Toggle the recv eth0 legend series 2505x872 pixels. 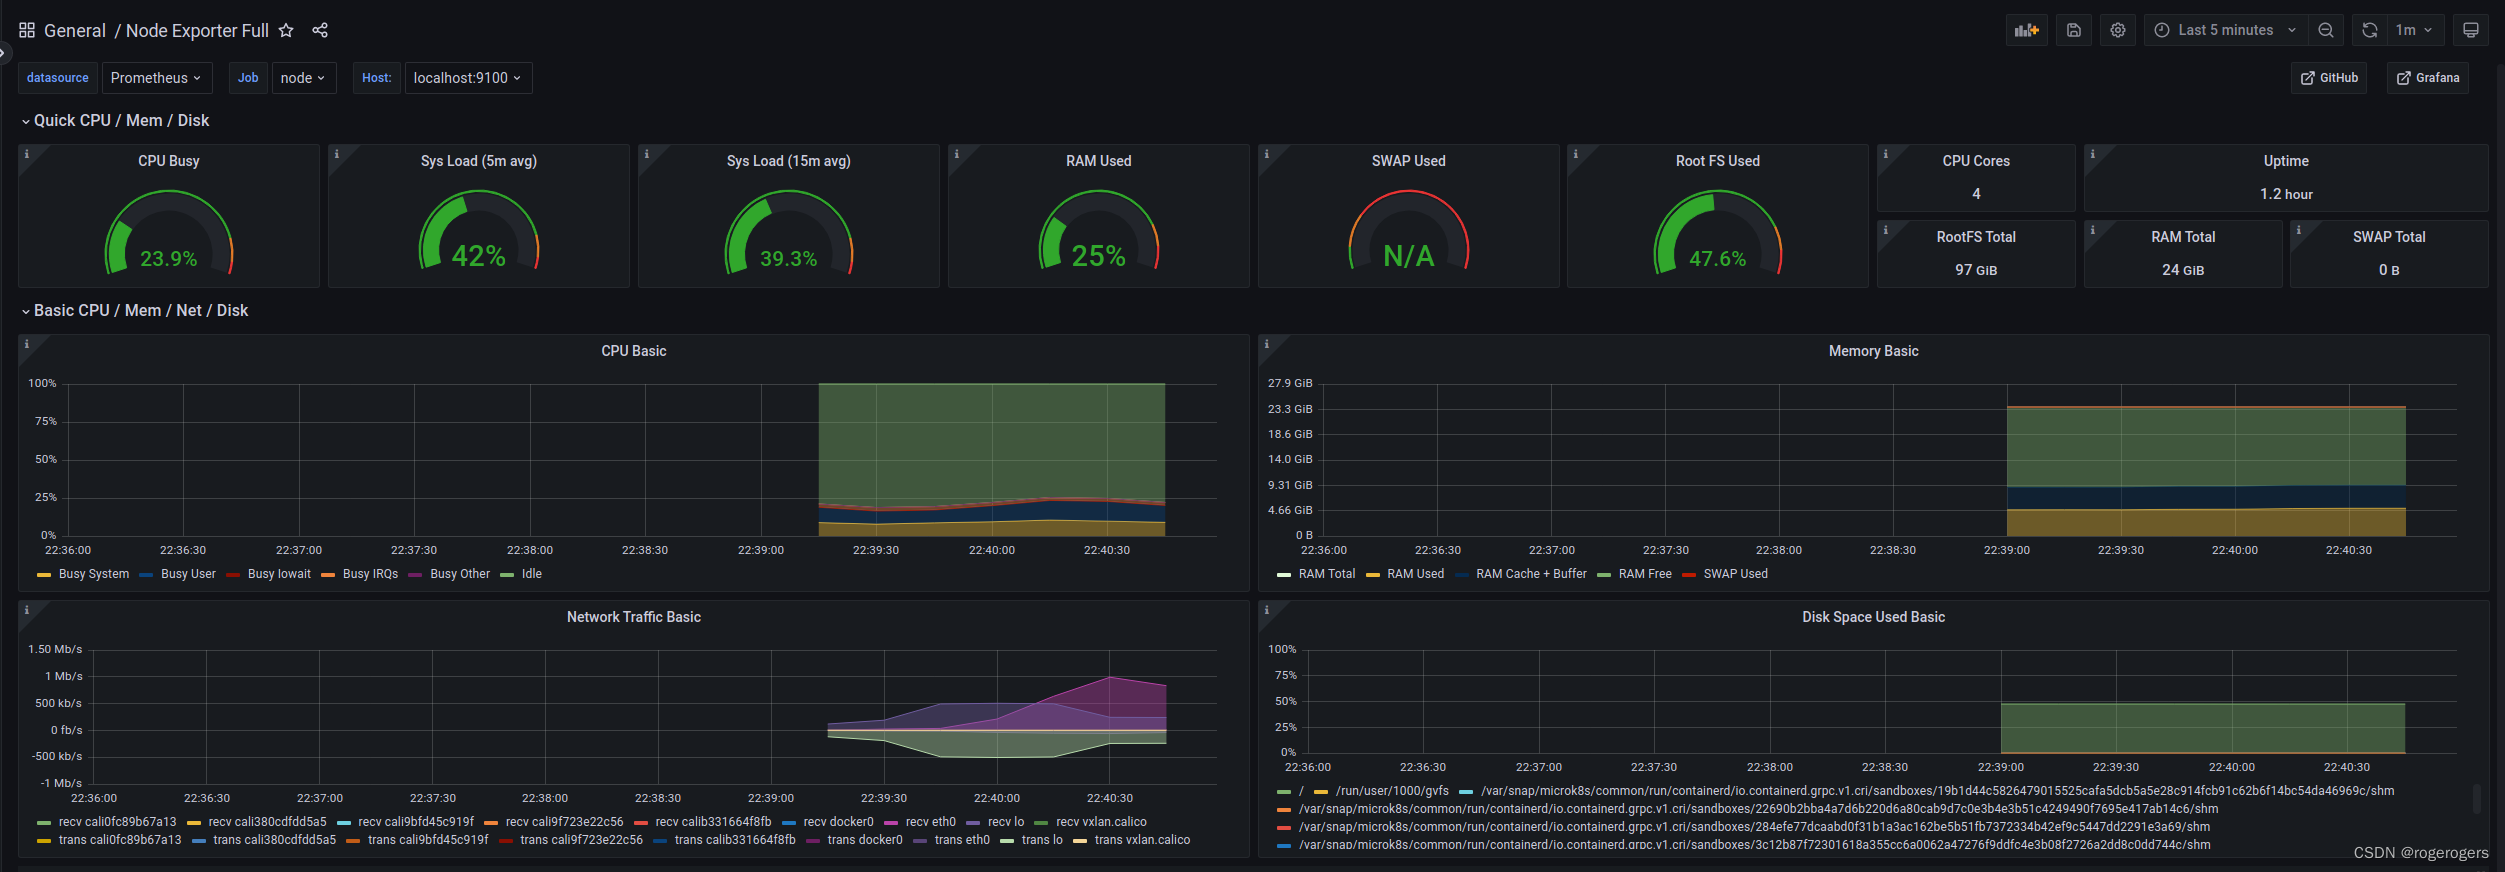pos(930,822)
